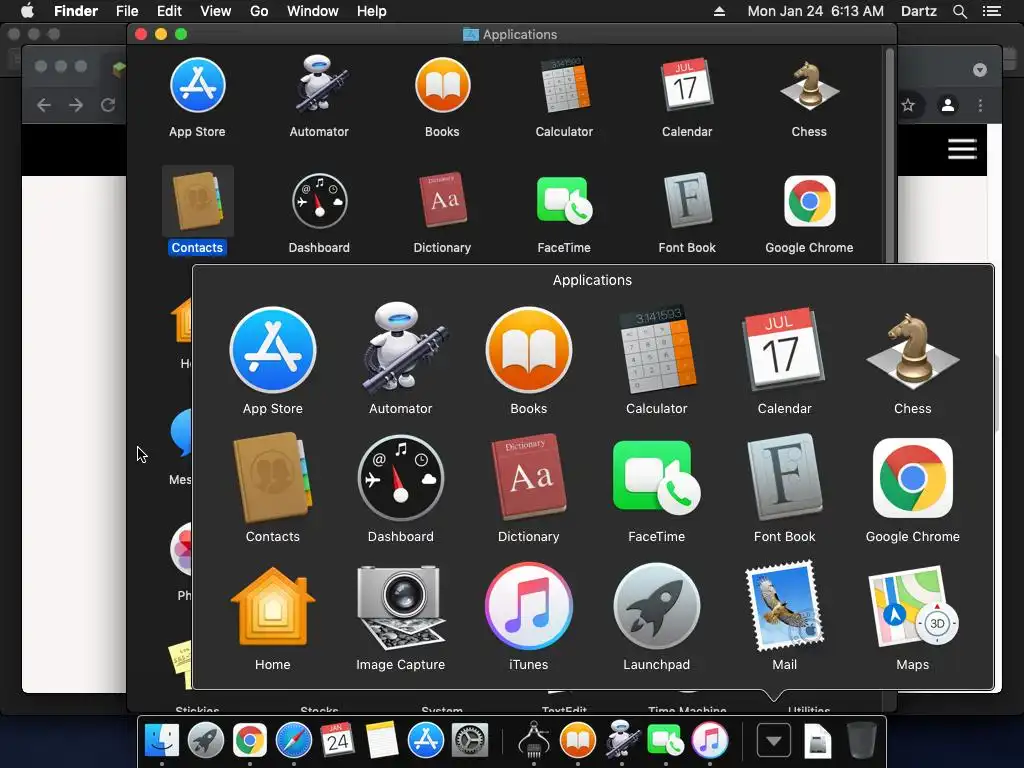Collapse the Applications stack in the Dock

[x=774, y=741]
